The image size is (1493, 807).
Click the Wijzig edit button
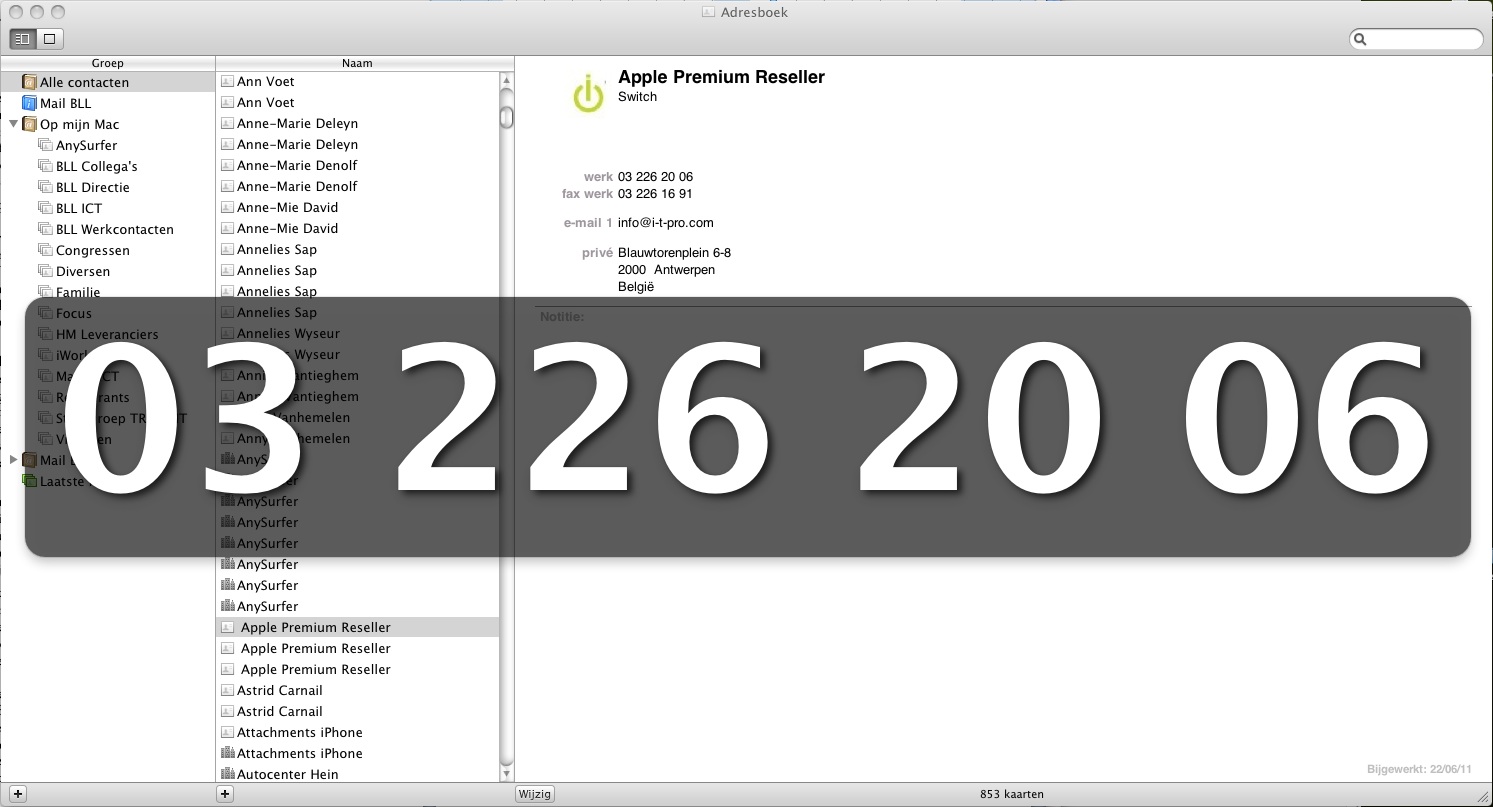(x=534, y=794)
